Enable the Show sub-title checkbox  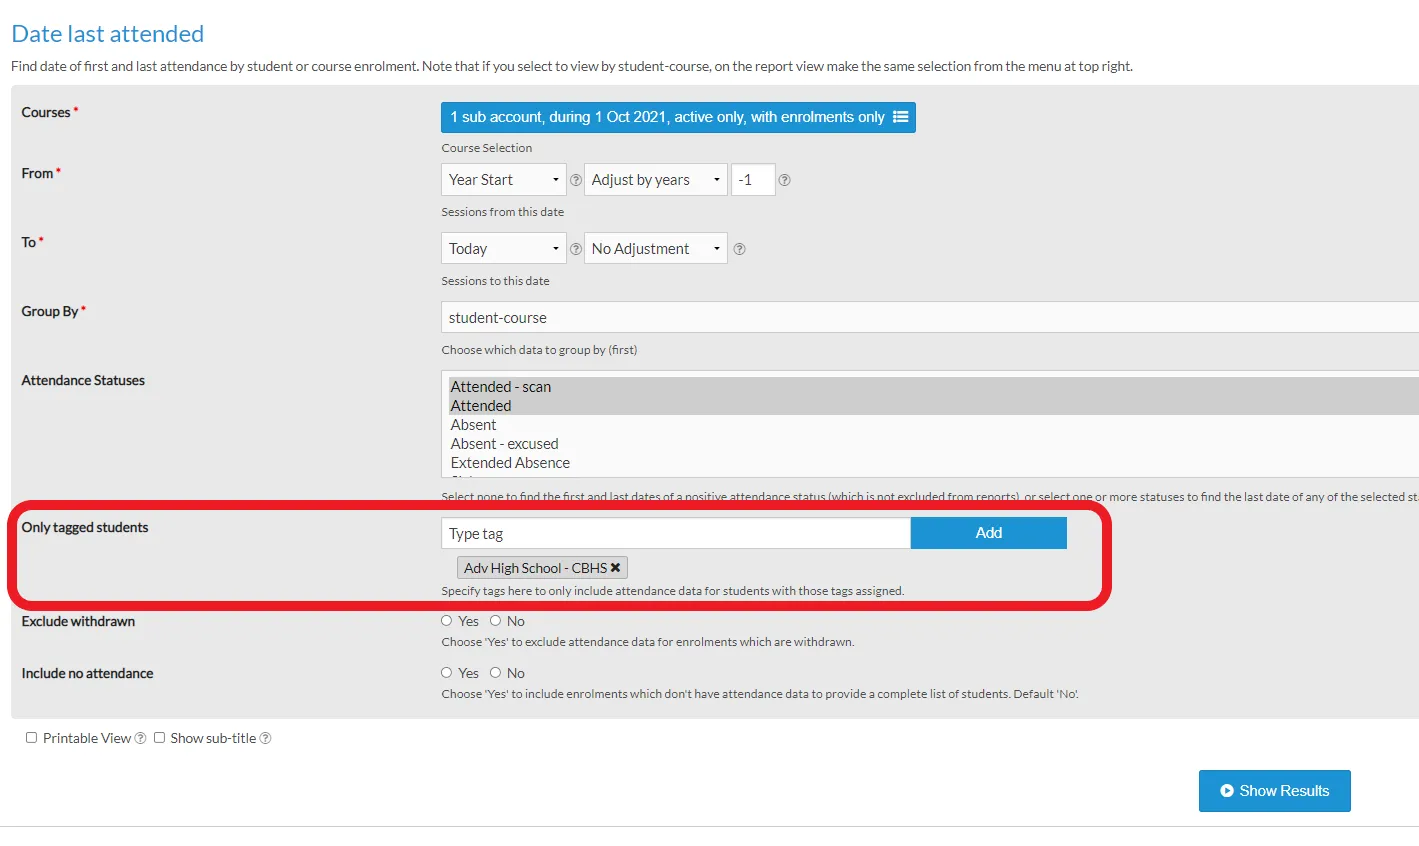pos(159,738)
